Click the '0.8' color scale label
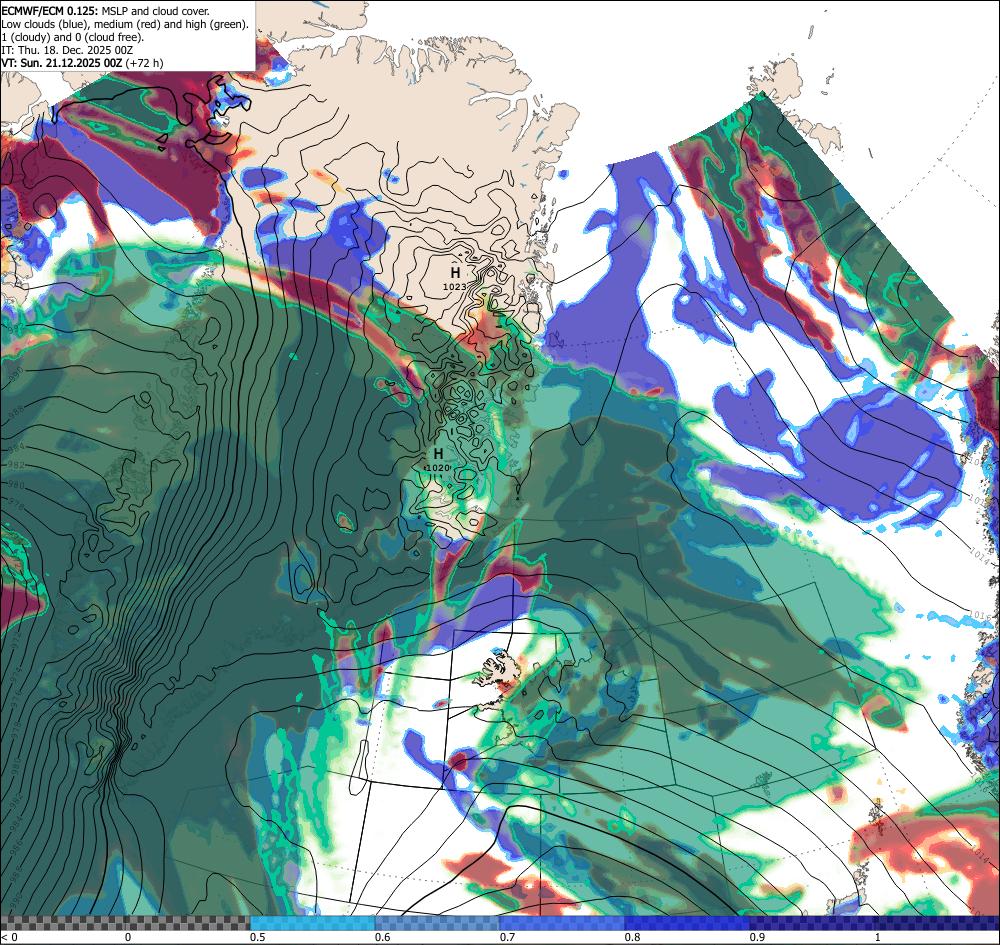Image resolution: width=1000 pixels, height=945 pixels. (x=633, y=937)
